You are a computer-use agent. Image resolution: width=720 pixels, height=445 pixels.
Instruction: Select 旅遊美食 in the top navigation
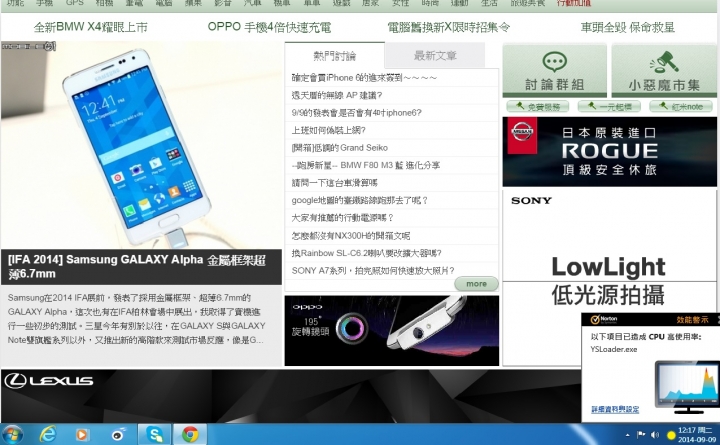click(x=528, y=3)
